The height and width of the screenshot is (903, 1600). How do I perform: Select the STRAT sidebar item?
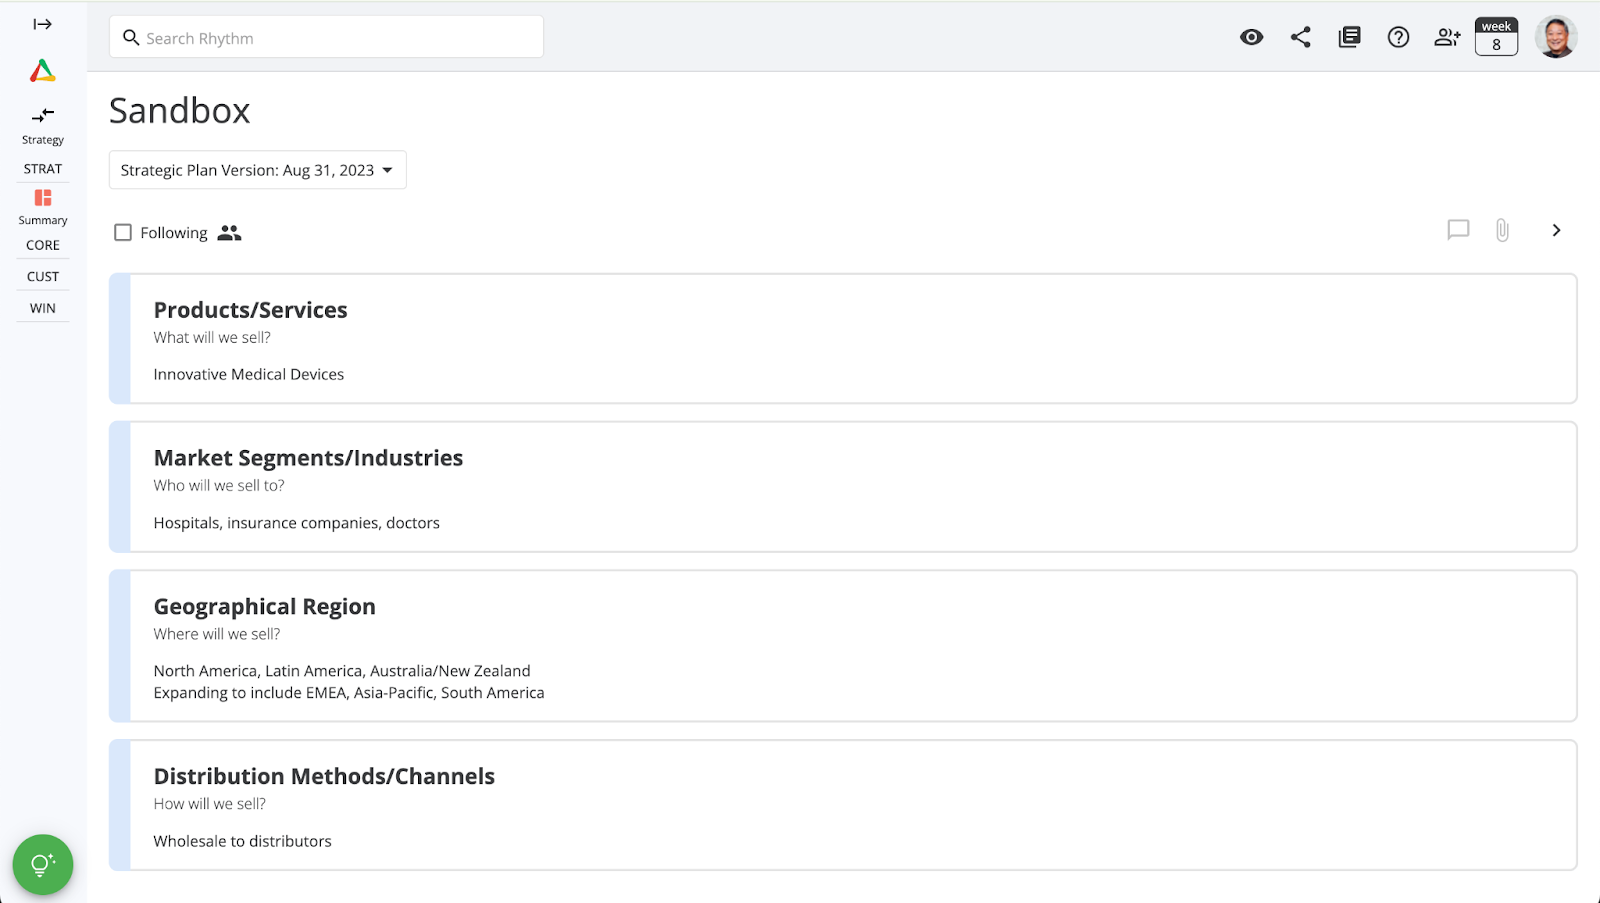pyautogui.click(x=43, y=169)
